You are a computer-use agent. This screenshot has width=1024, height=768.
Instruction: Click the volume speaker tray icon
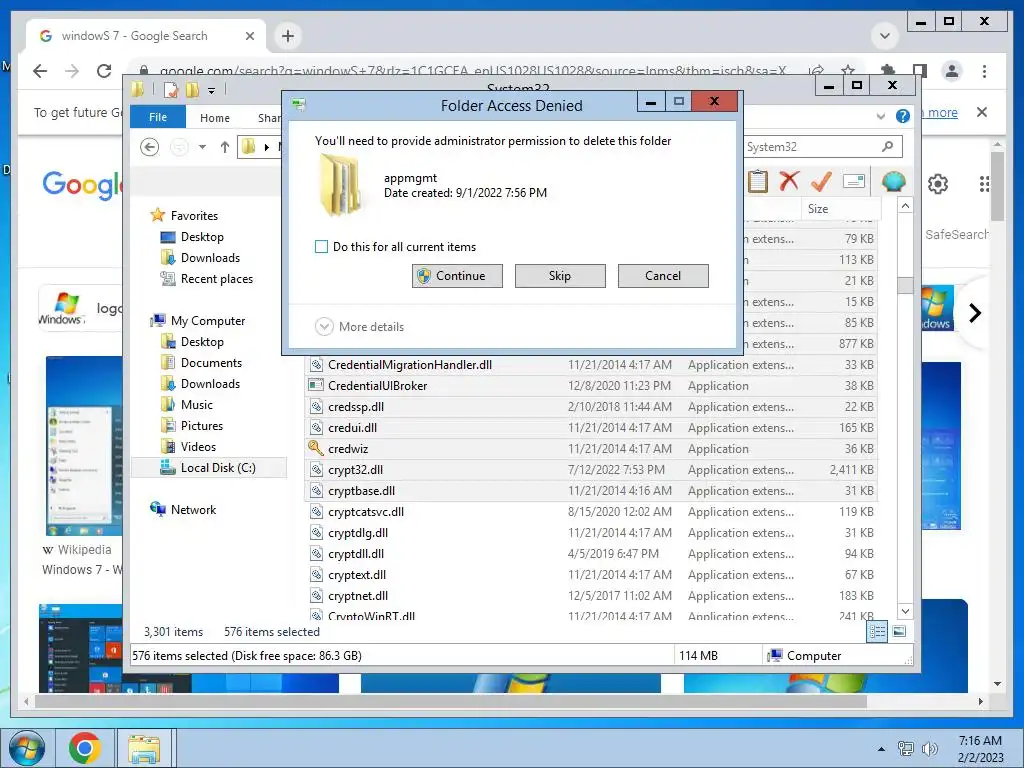tap(929, 749)
